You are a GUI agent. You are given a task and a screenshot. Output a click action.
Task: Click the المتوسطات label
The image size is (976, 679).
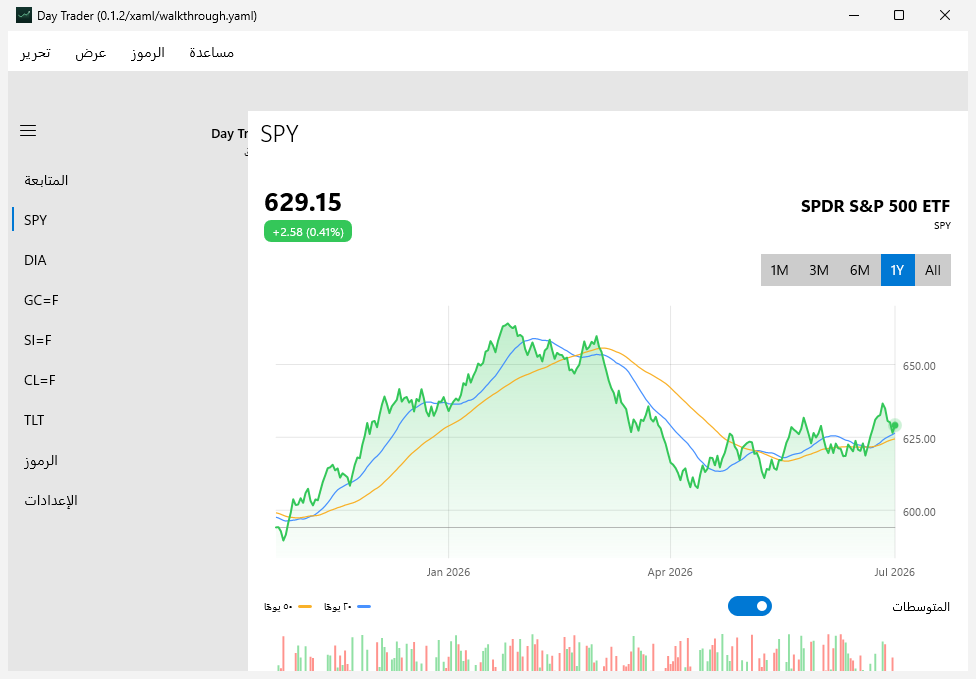pyautogui.click(x=921, y=607)
